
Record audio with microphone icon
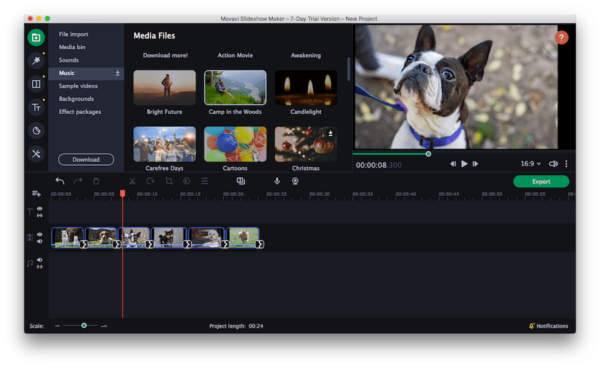pyautogui.click(x=277, y=181)
